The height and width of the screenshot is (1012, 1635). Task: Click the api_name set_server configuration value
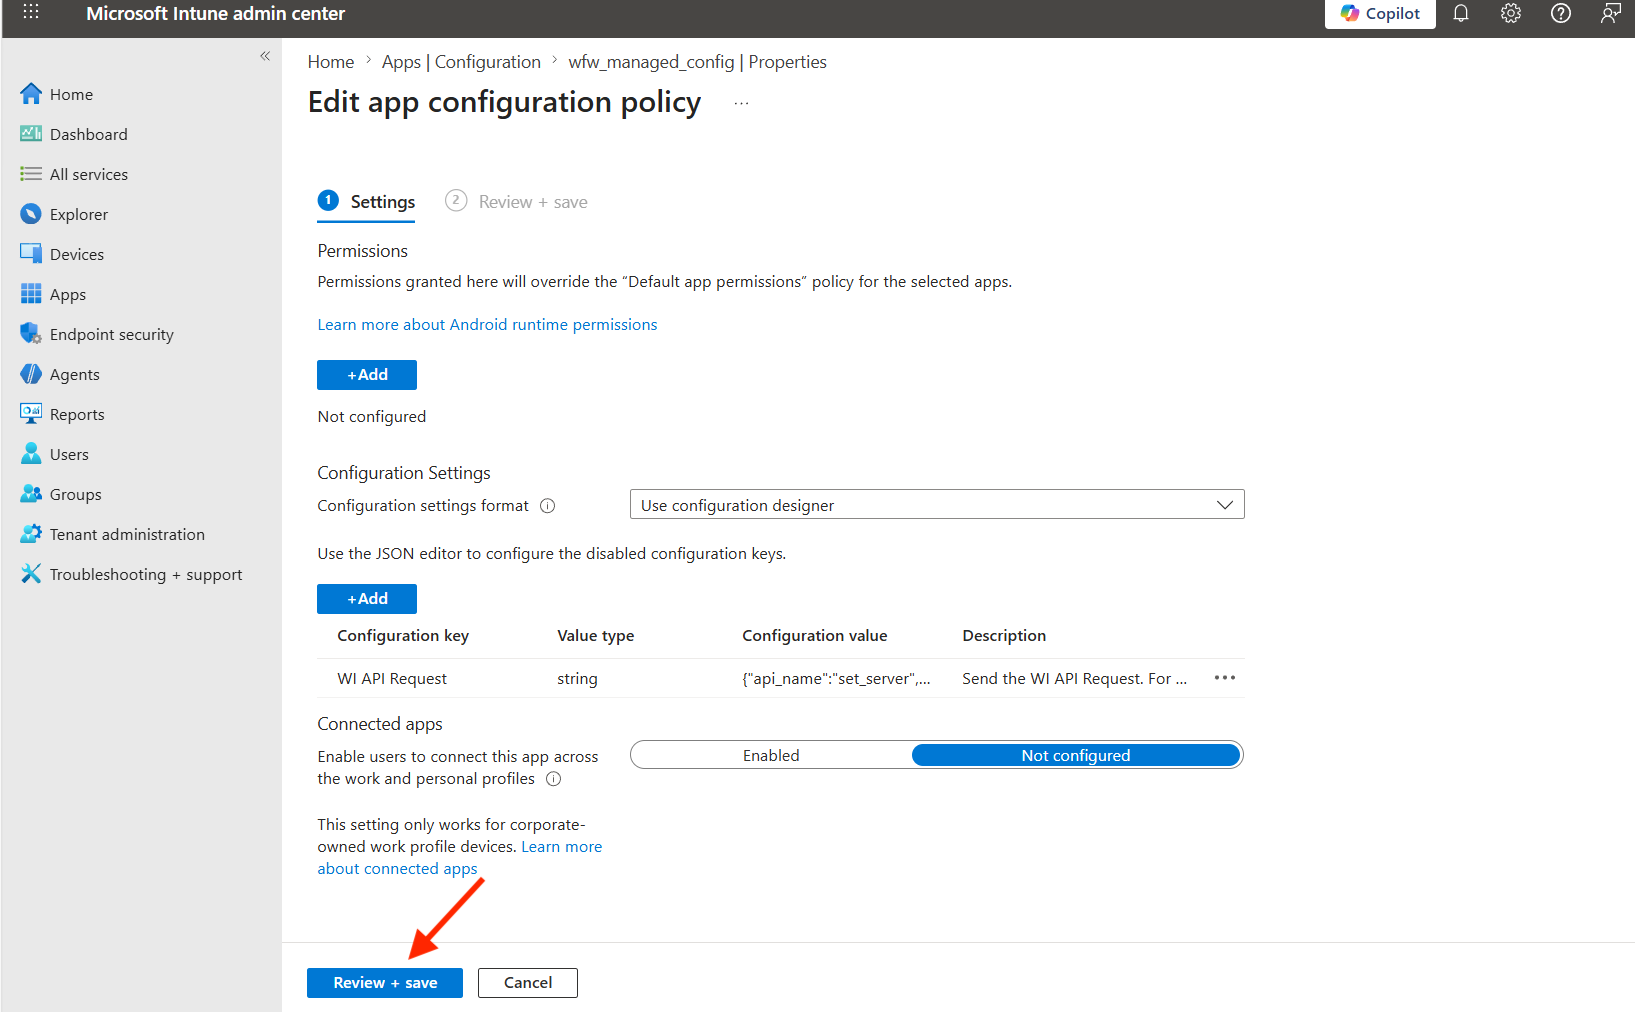click(x=836, y=679)
